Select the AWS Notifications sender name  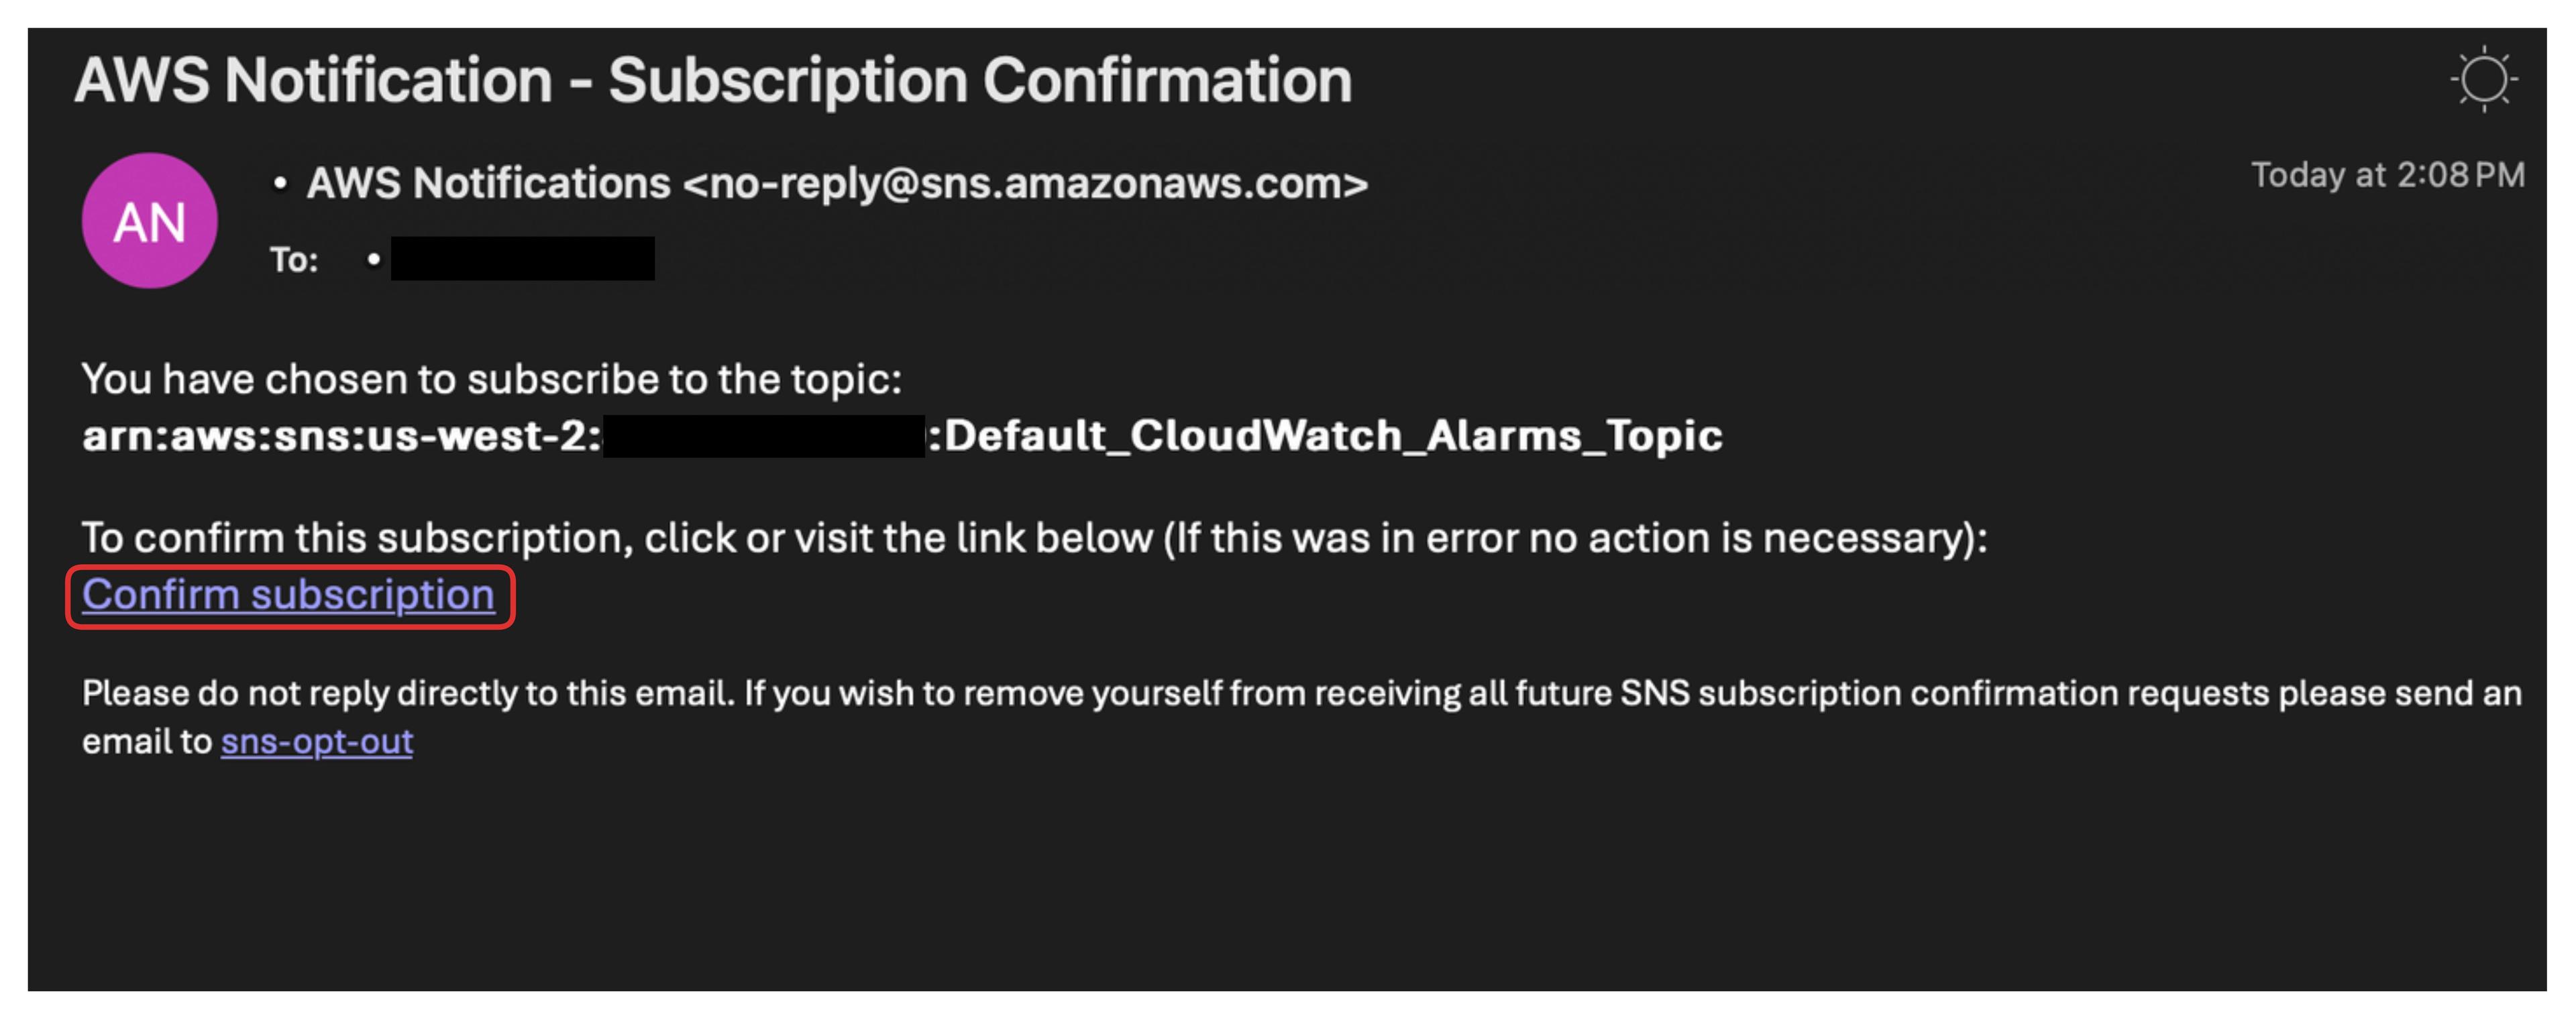point(488,183)
